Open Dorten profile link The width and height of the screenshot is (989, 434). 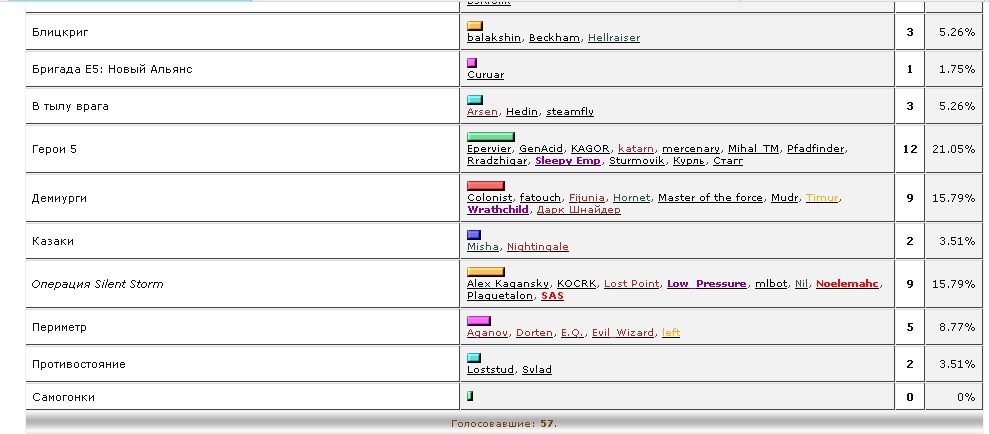coord(534,333)
